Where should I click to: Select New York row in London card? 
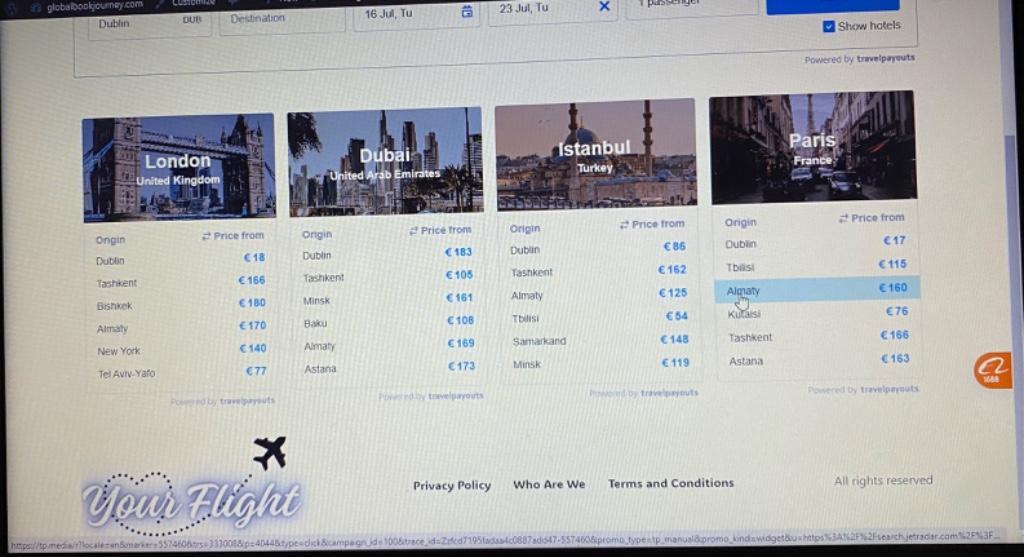click(181, 350)
